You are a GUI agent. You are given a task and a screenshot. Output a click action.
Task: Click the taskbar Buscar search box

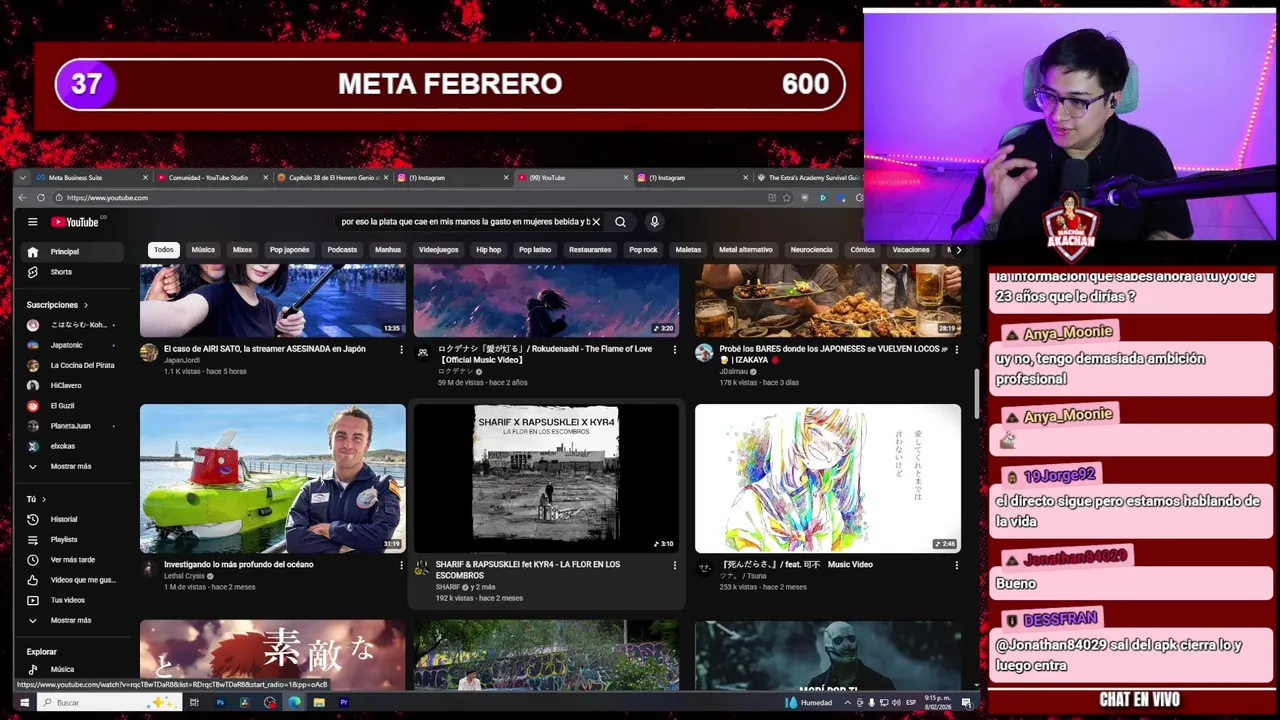[x=110, y=703]
